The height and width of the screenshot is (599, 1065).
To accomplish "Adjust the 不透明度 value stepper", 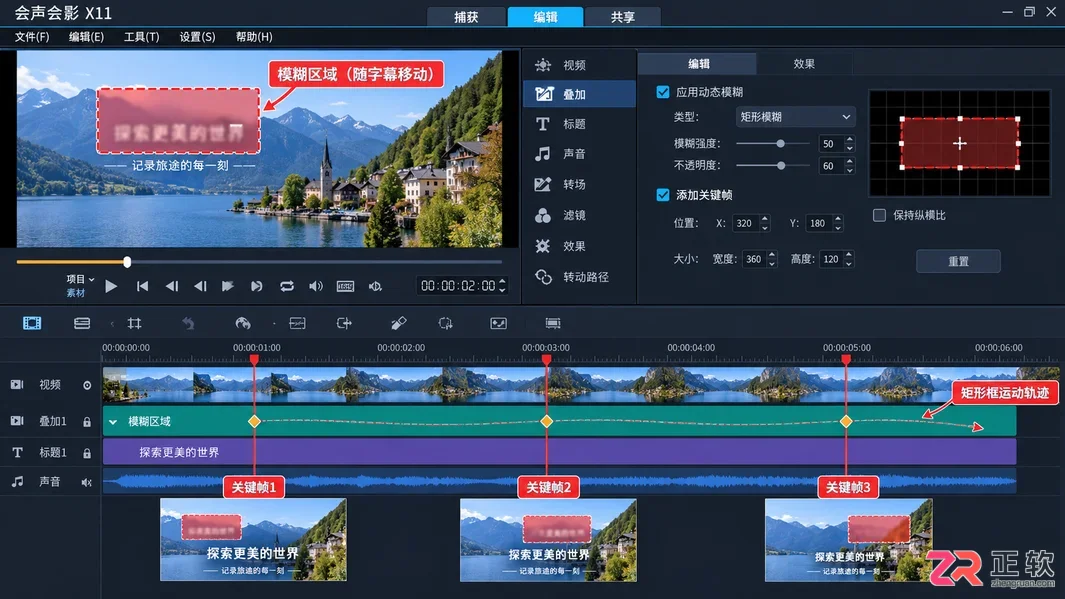I will 850,166.
